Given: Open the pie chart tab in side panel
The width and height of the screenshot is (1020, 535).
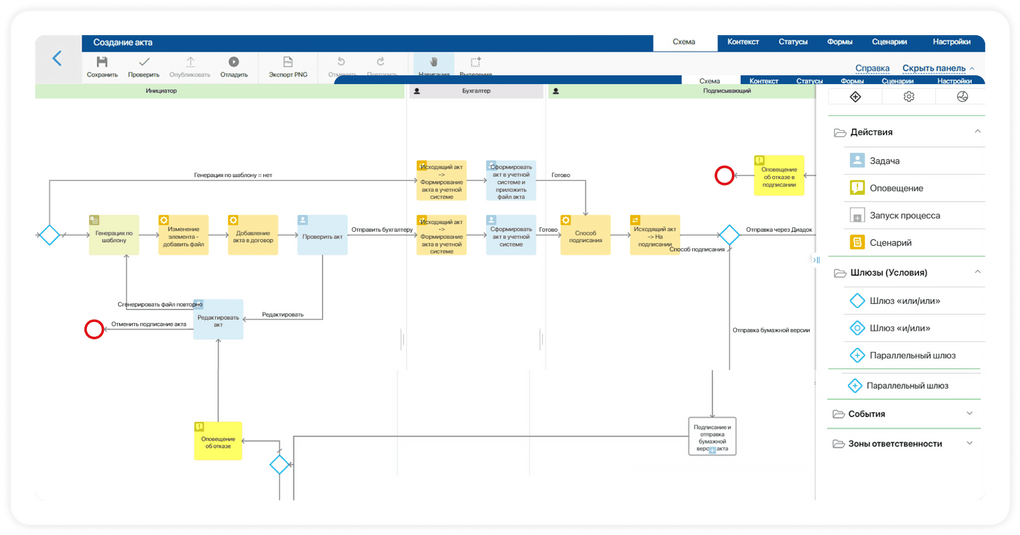Looking at the screenshot, I should click(x=962, y=97).
